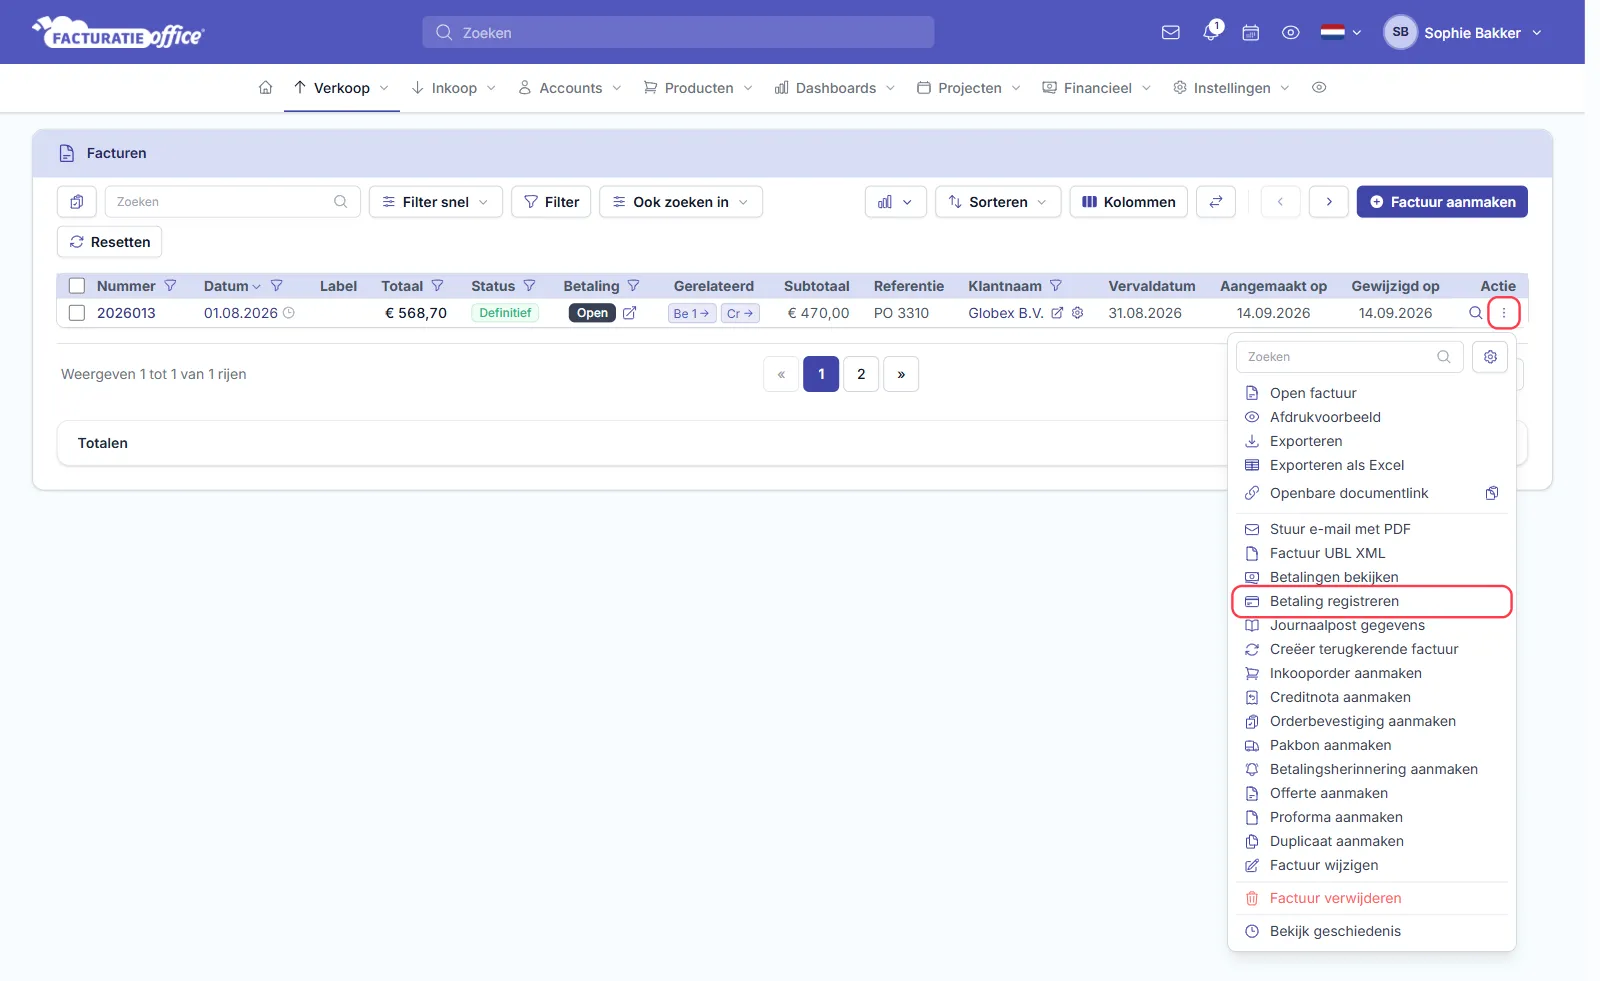Open the Dashboards menu

(835, 88)
